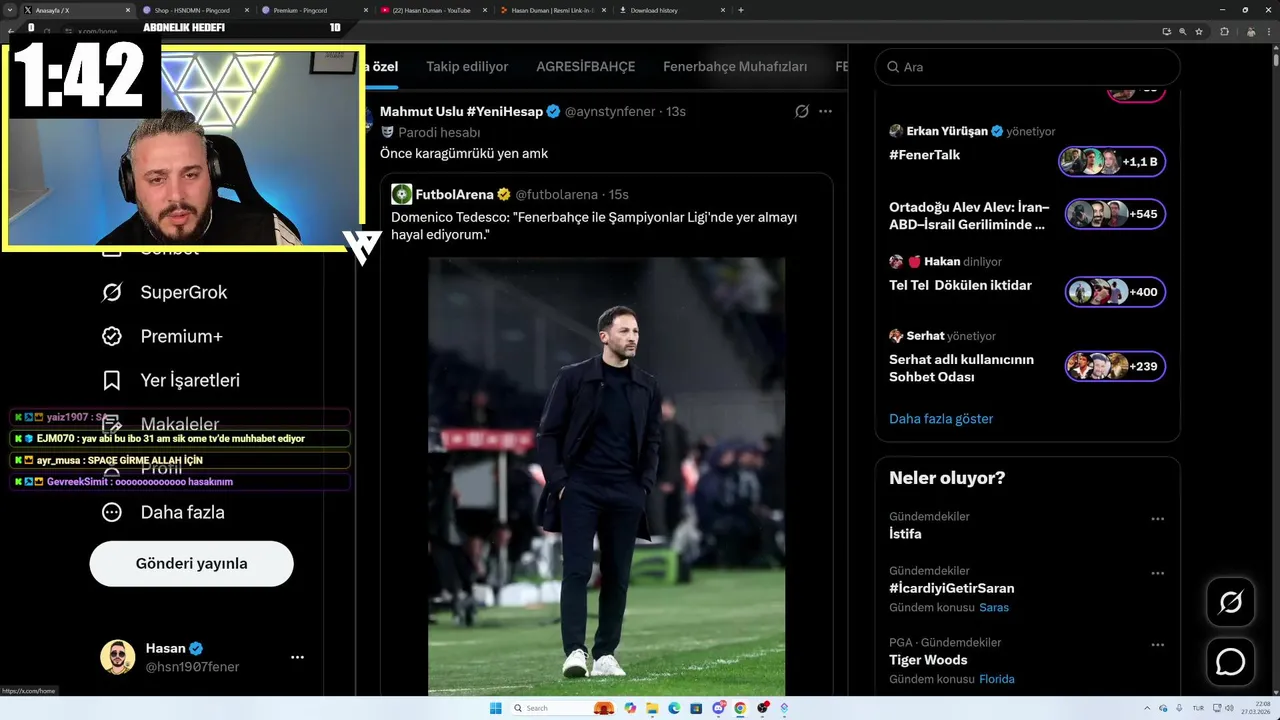This screenshot has height=720, width=1280.
Task: Open the +400 listeners badge
Action: pyautogui.click(x=1115, y=292)
